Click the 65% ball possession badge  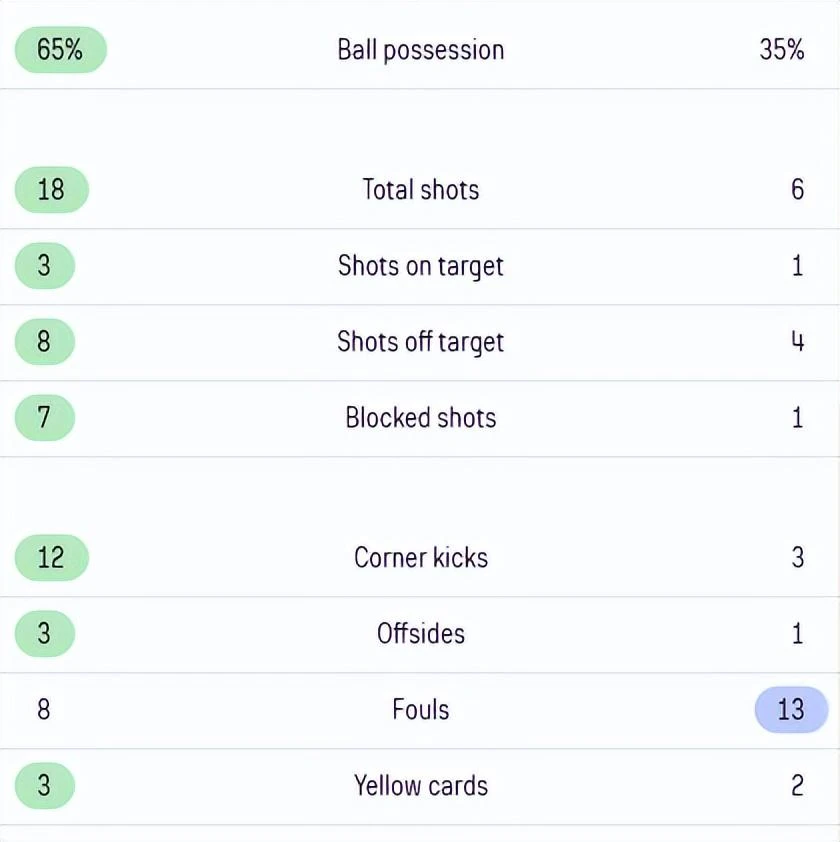tap(61, 50)
